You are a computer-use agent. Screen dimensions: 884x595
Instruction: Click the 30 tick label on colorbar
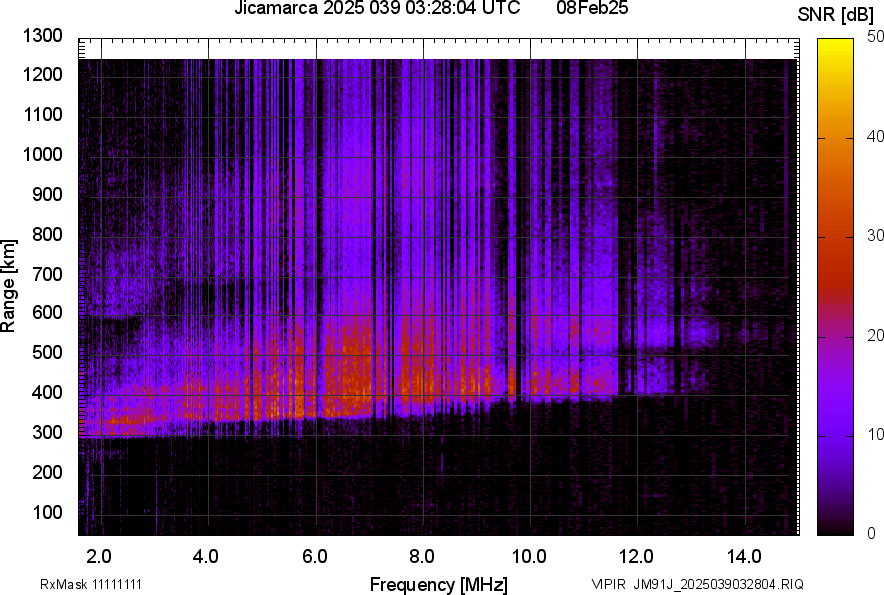tap(875, 236)
